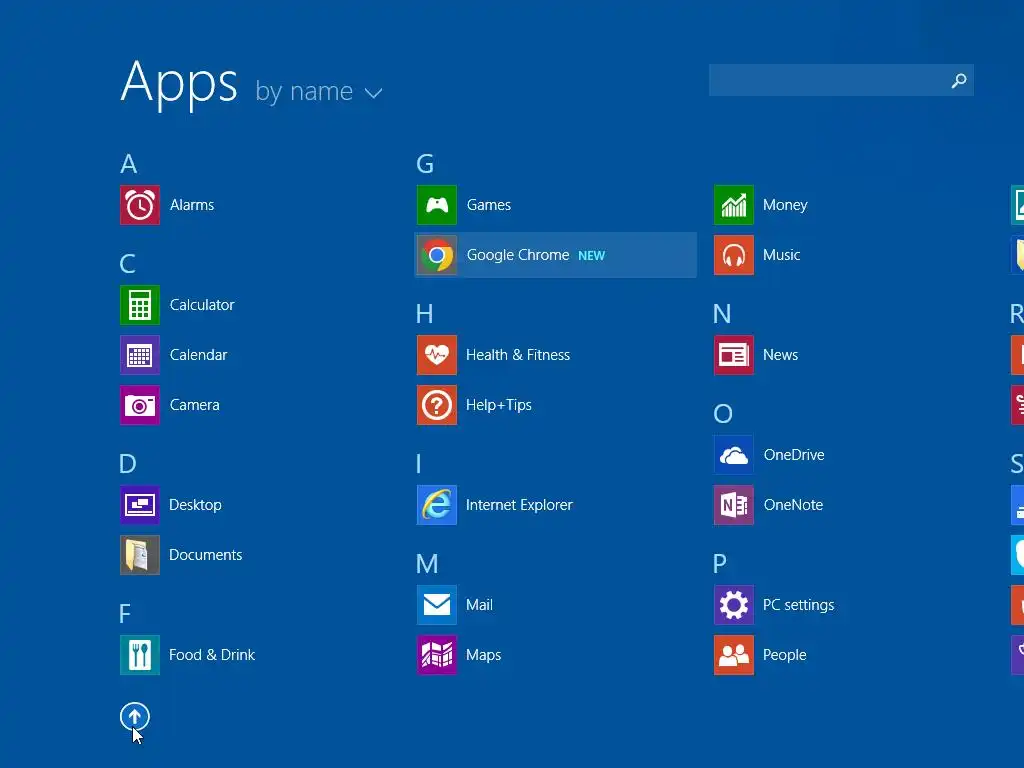Click the Desktop text label

[195, 505]
